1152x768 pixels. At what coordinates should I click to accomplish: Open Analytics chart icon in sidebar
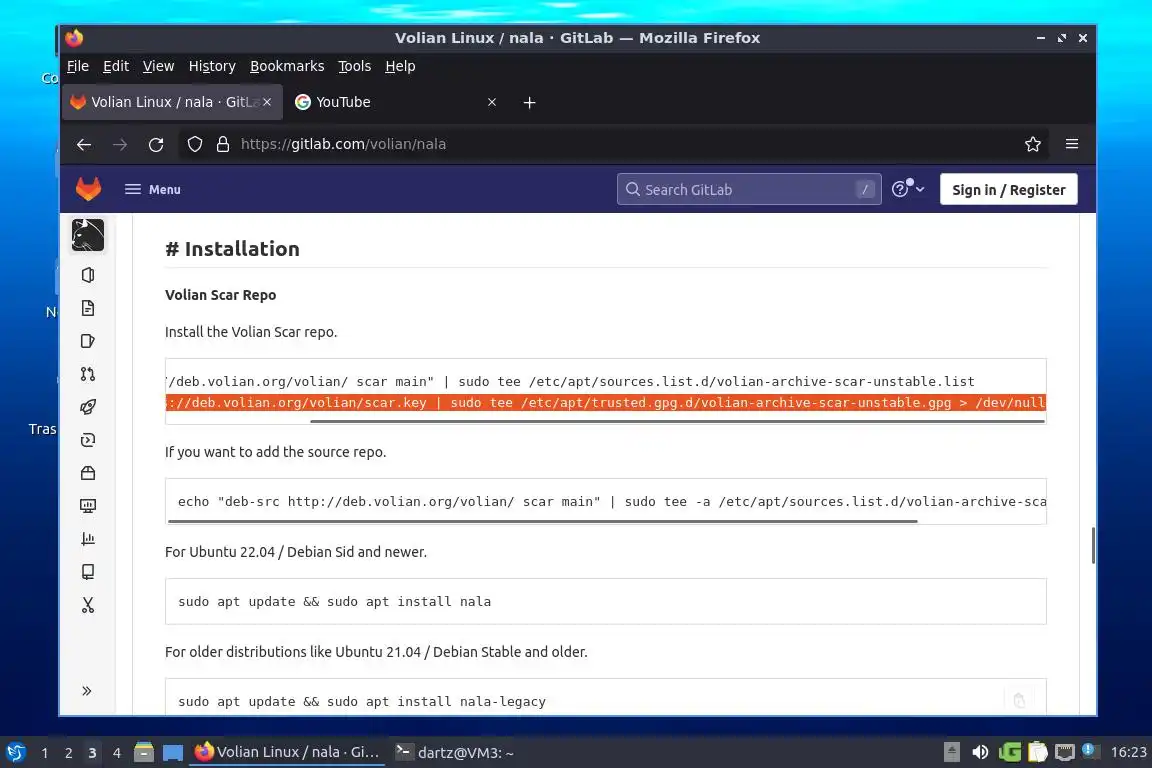tap(87, 539)
